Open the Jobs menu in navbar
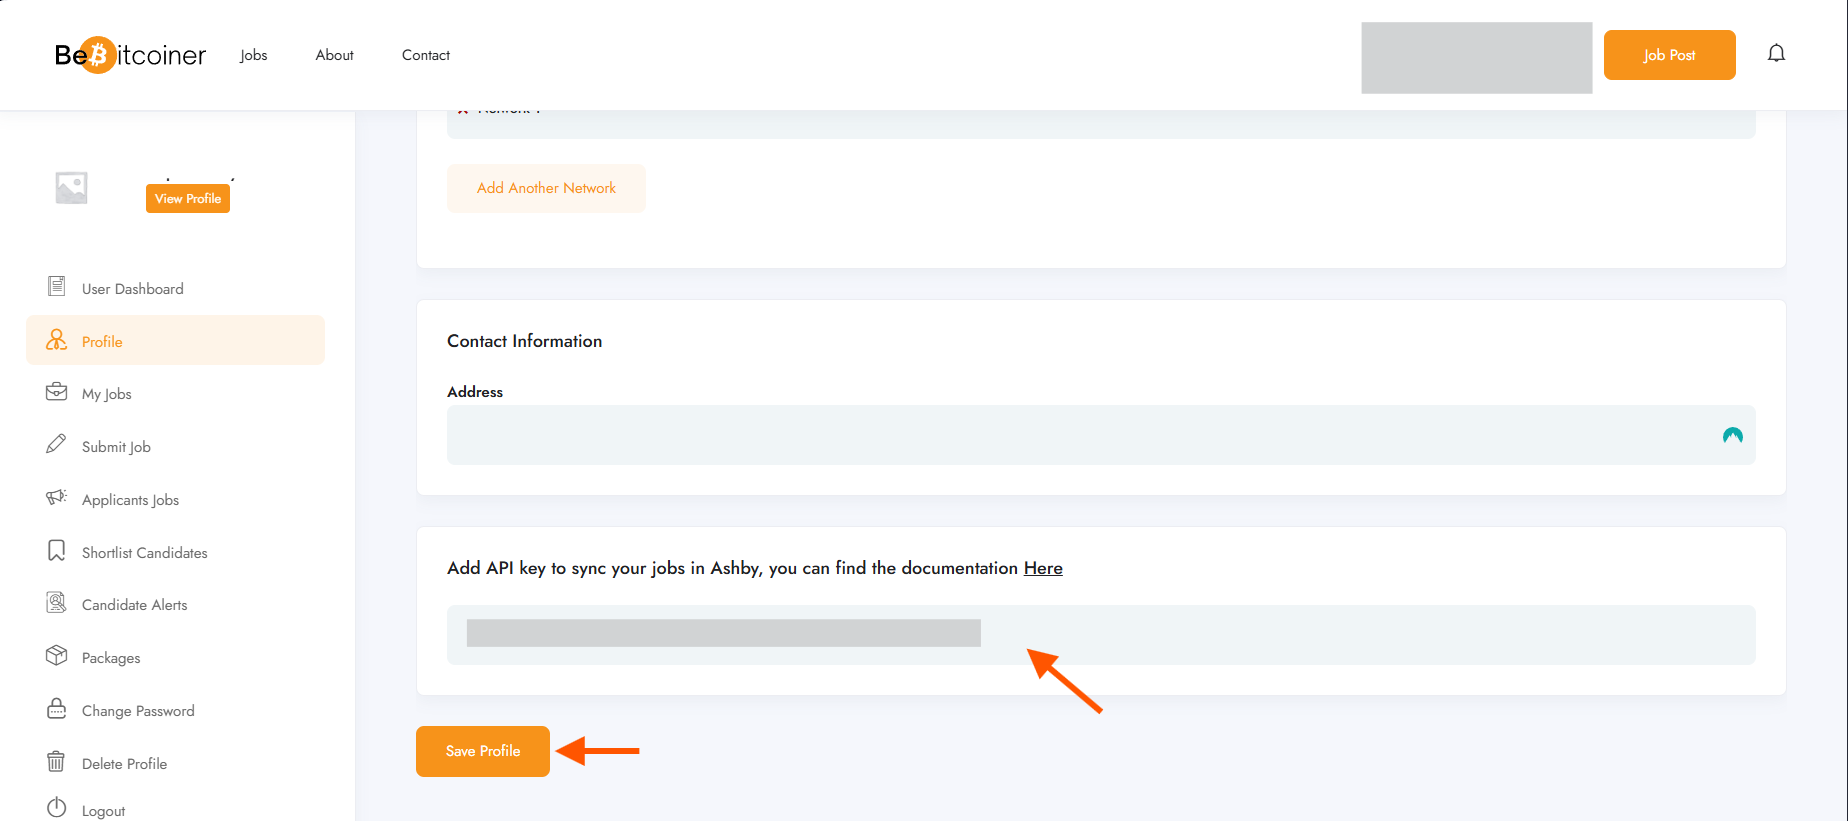Viewport: 1848px width, 821px height. click(253, 55)
